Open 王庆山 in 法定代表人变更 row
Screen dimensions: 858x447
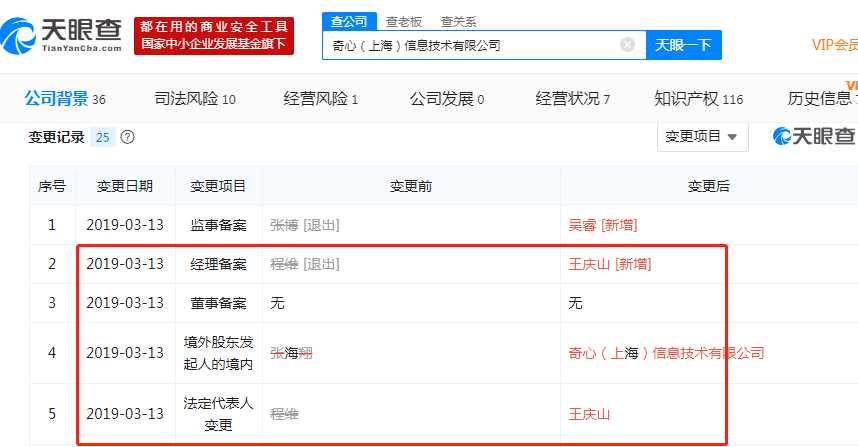[589, 414]
